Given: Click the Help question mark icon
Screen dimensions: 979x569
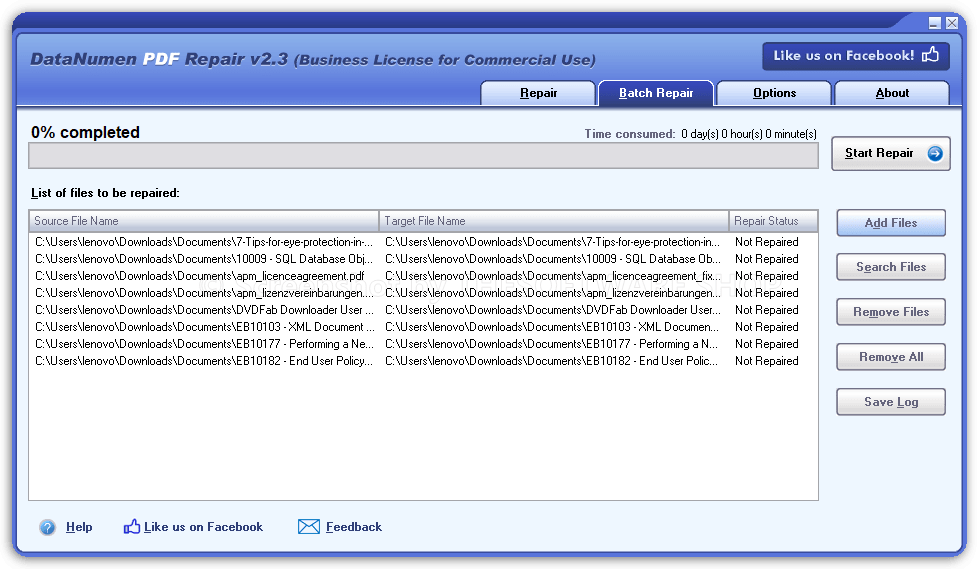Looking at the screenshot, I should (47, 527).
